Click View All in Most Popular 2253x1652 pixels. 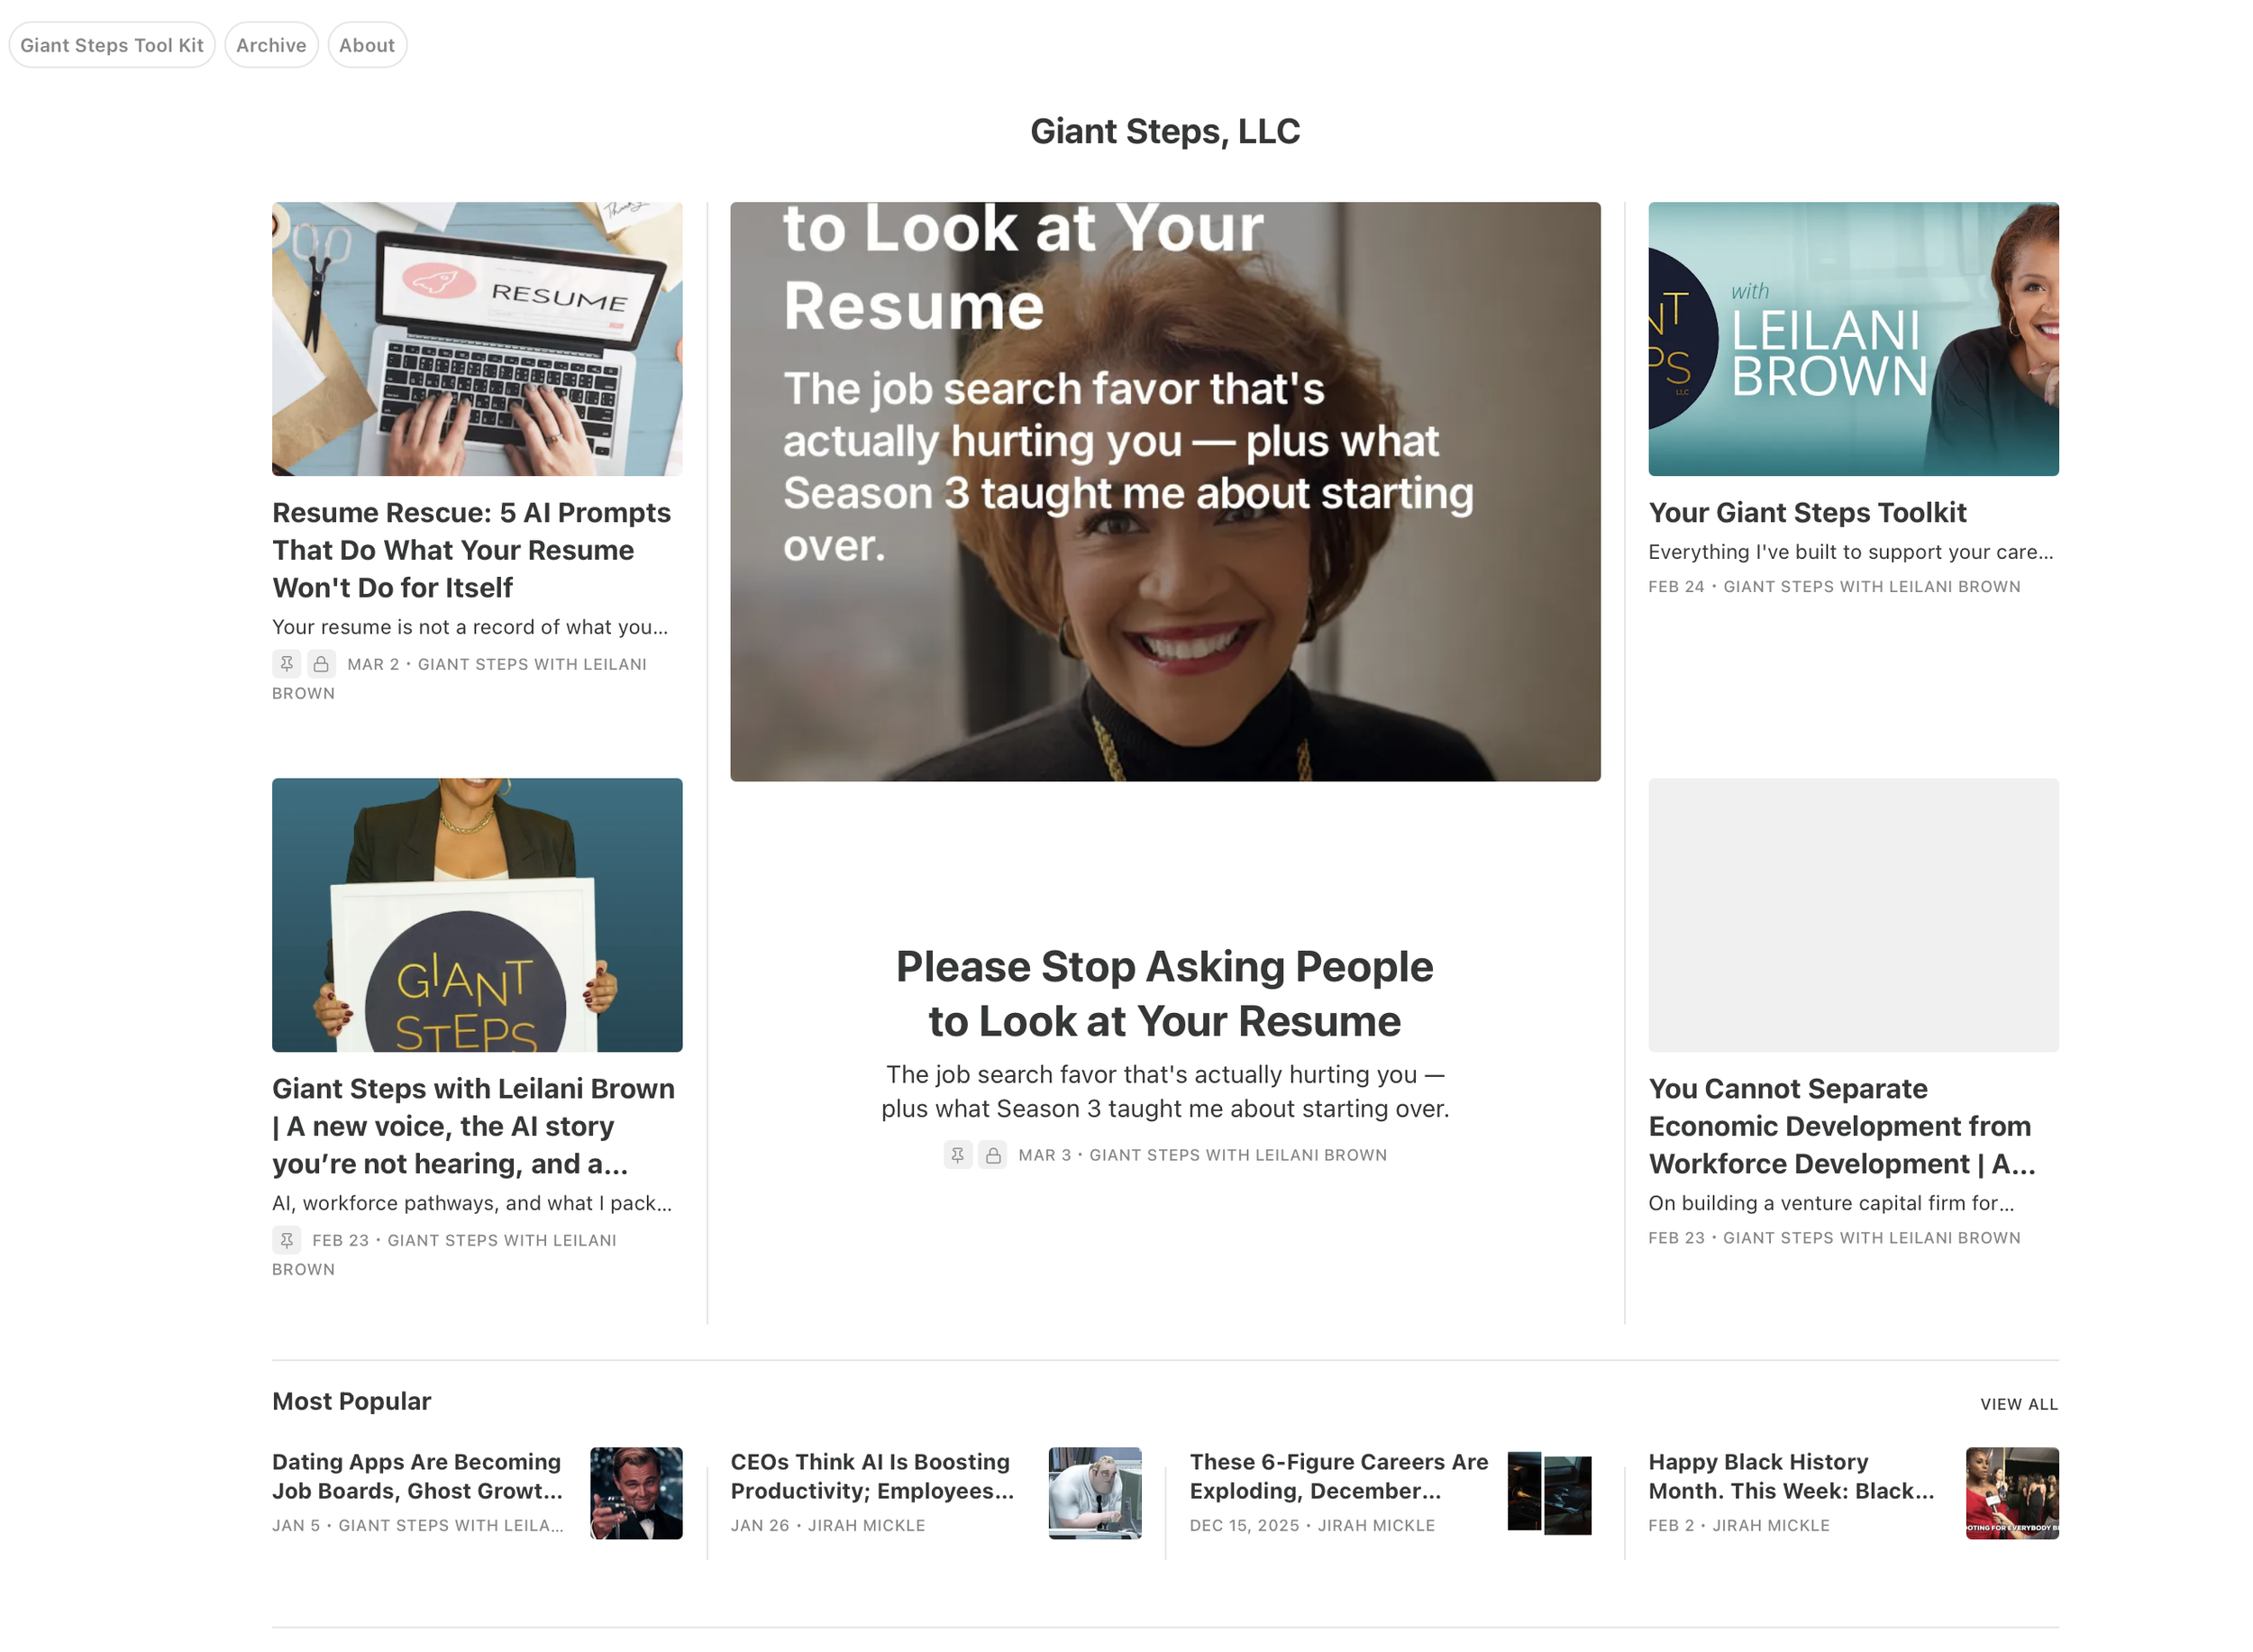[x=2017, y=1403]
